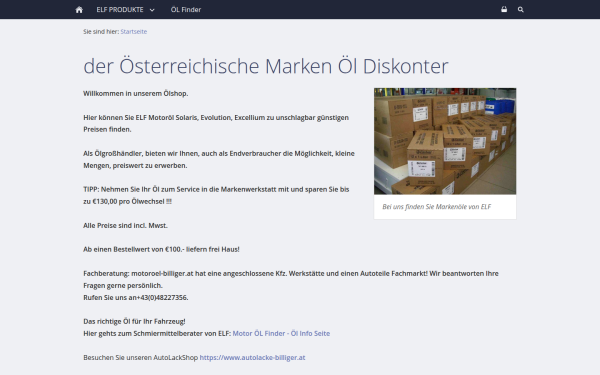This screenshot has height=375, width=600.
Task: Open the shopping cart icon
Action: tap(504, 9)
